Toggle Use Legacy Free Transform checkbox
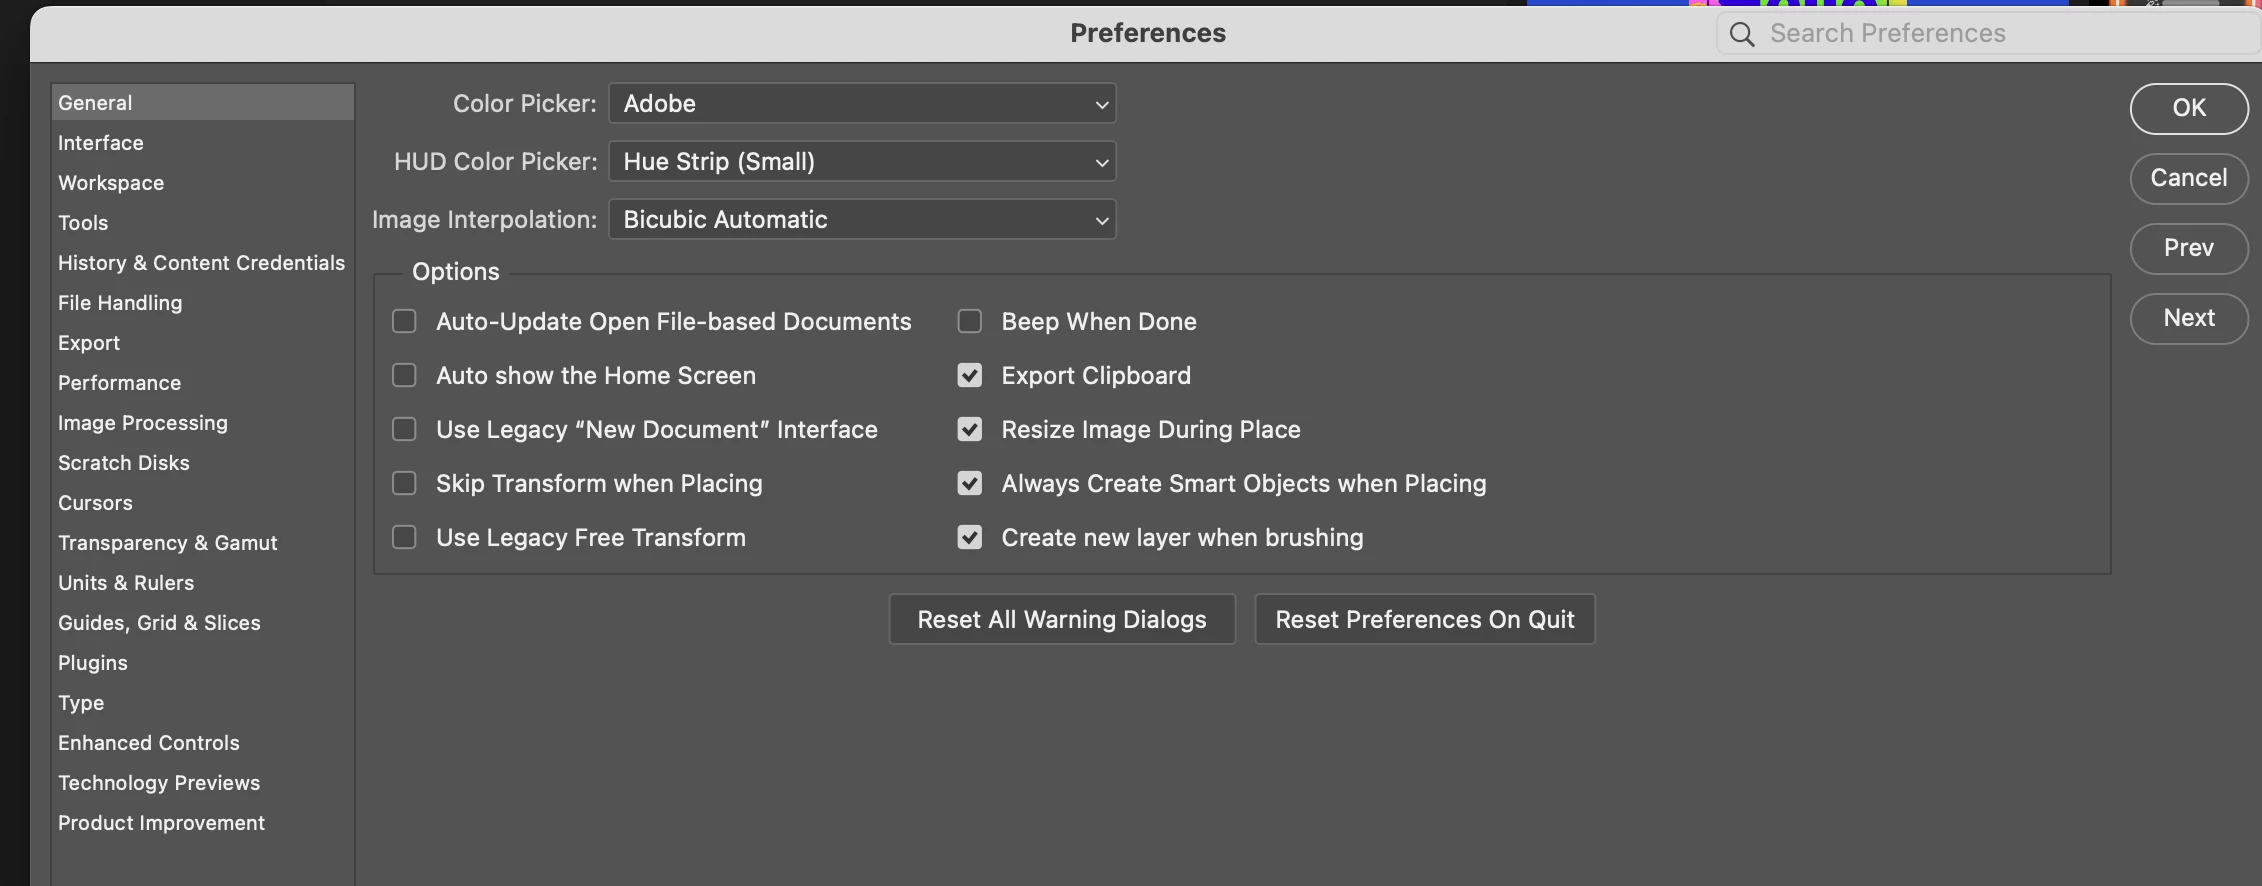 coord(404,537)
